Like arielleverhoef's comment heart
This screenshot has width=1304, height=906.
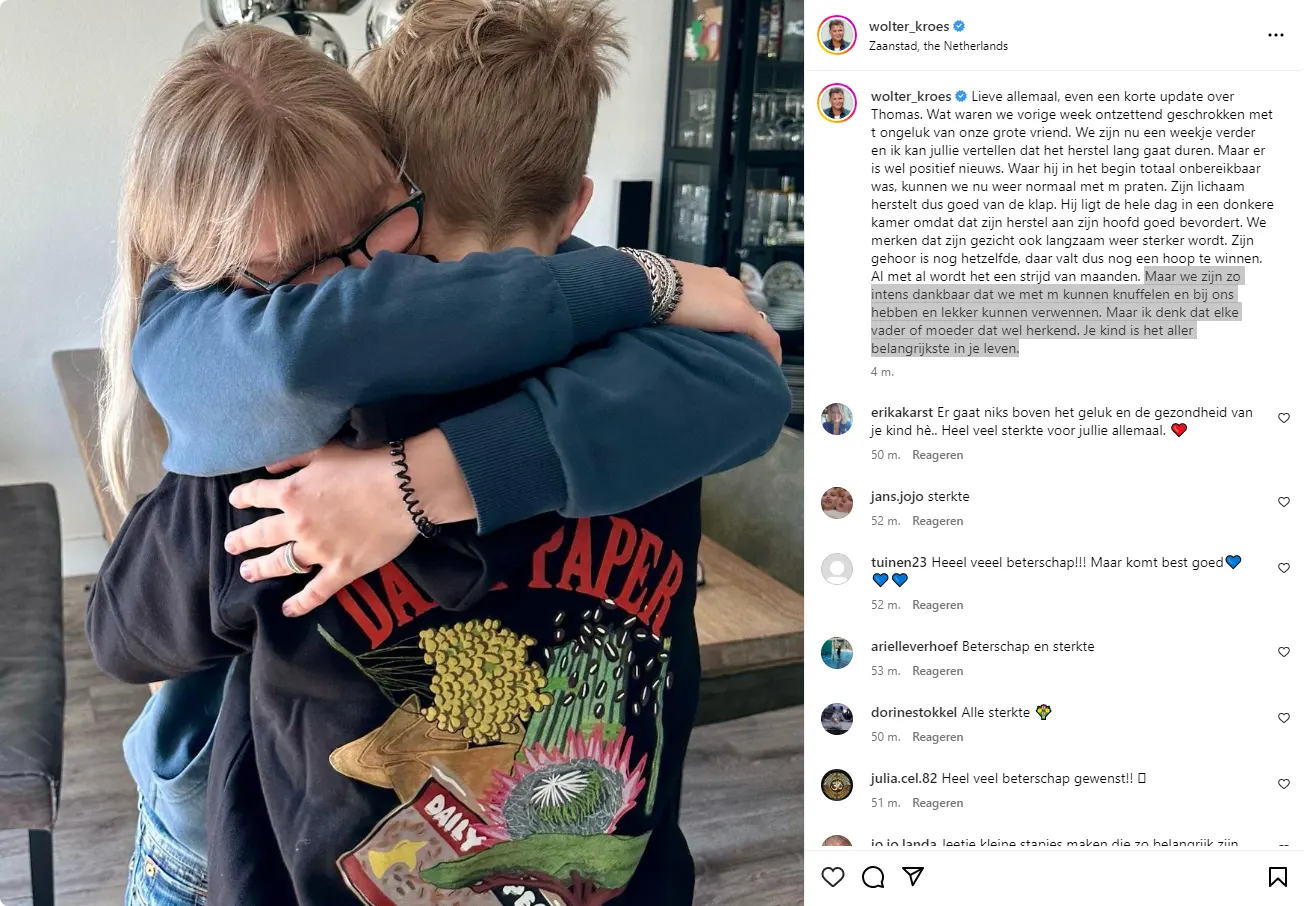point(1284,652)
